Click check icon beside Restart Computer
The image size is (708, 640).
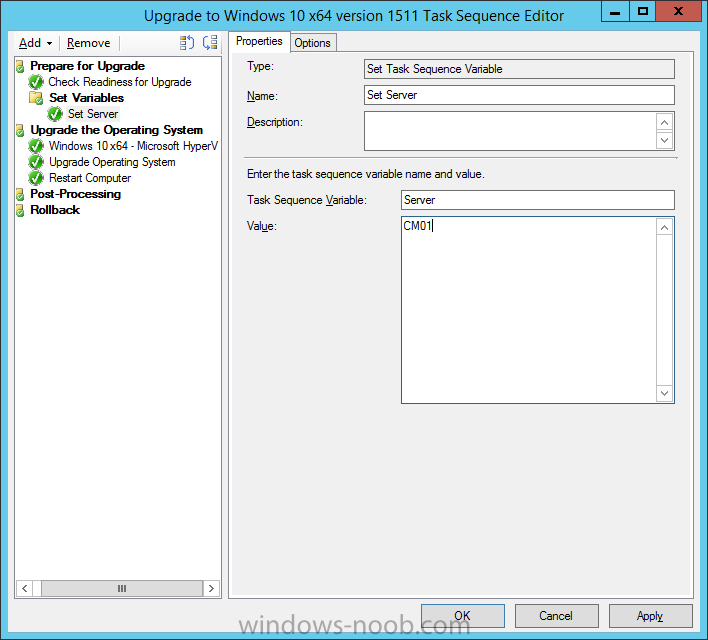(36, 178)
